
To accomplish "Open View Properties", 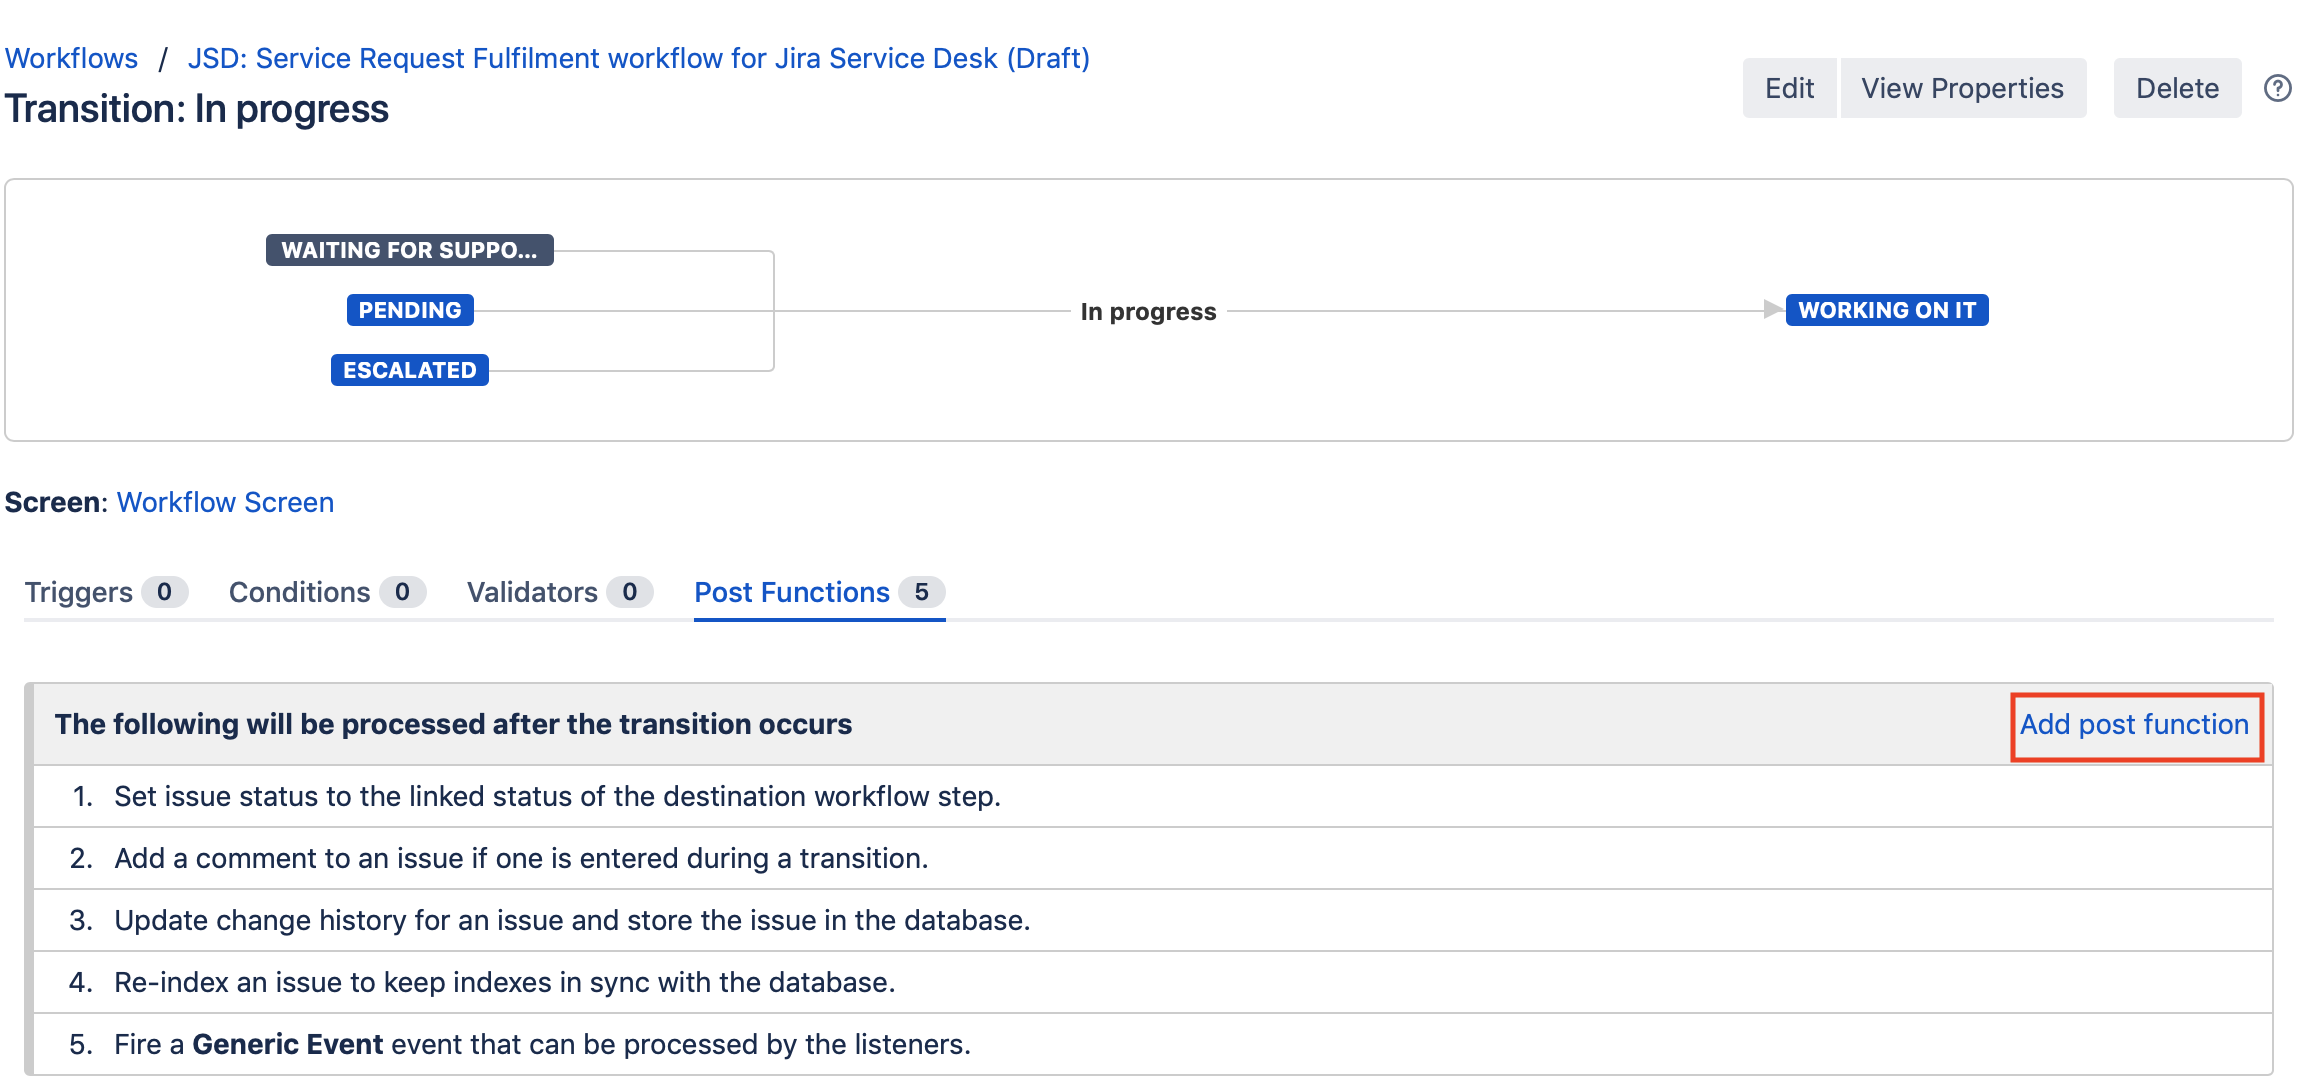I will click(1962, 88).
